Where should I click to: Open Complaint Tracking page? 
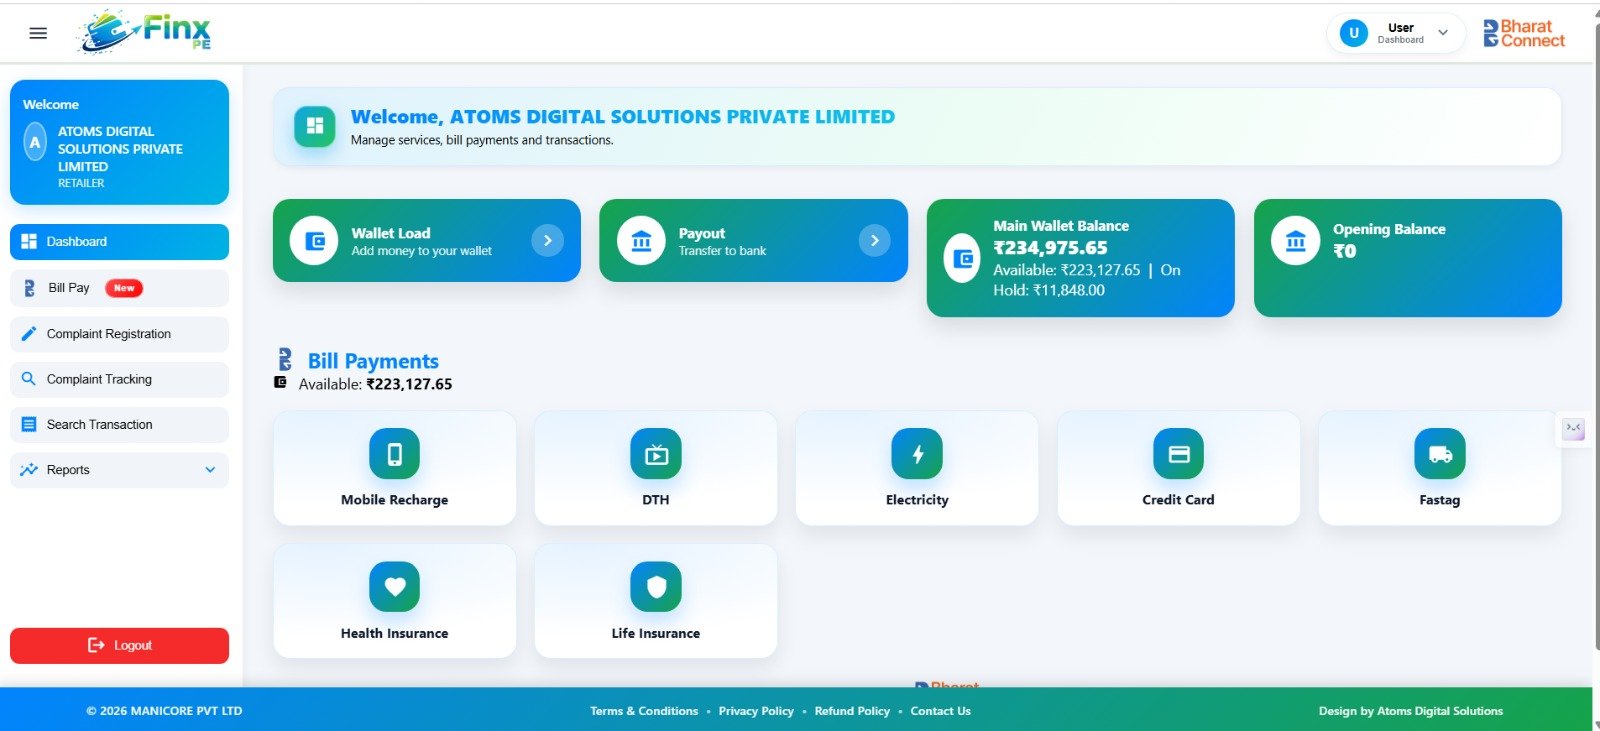point(119,379)
